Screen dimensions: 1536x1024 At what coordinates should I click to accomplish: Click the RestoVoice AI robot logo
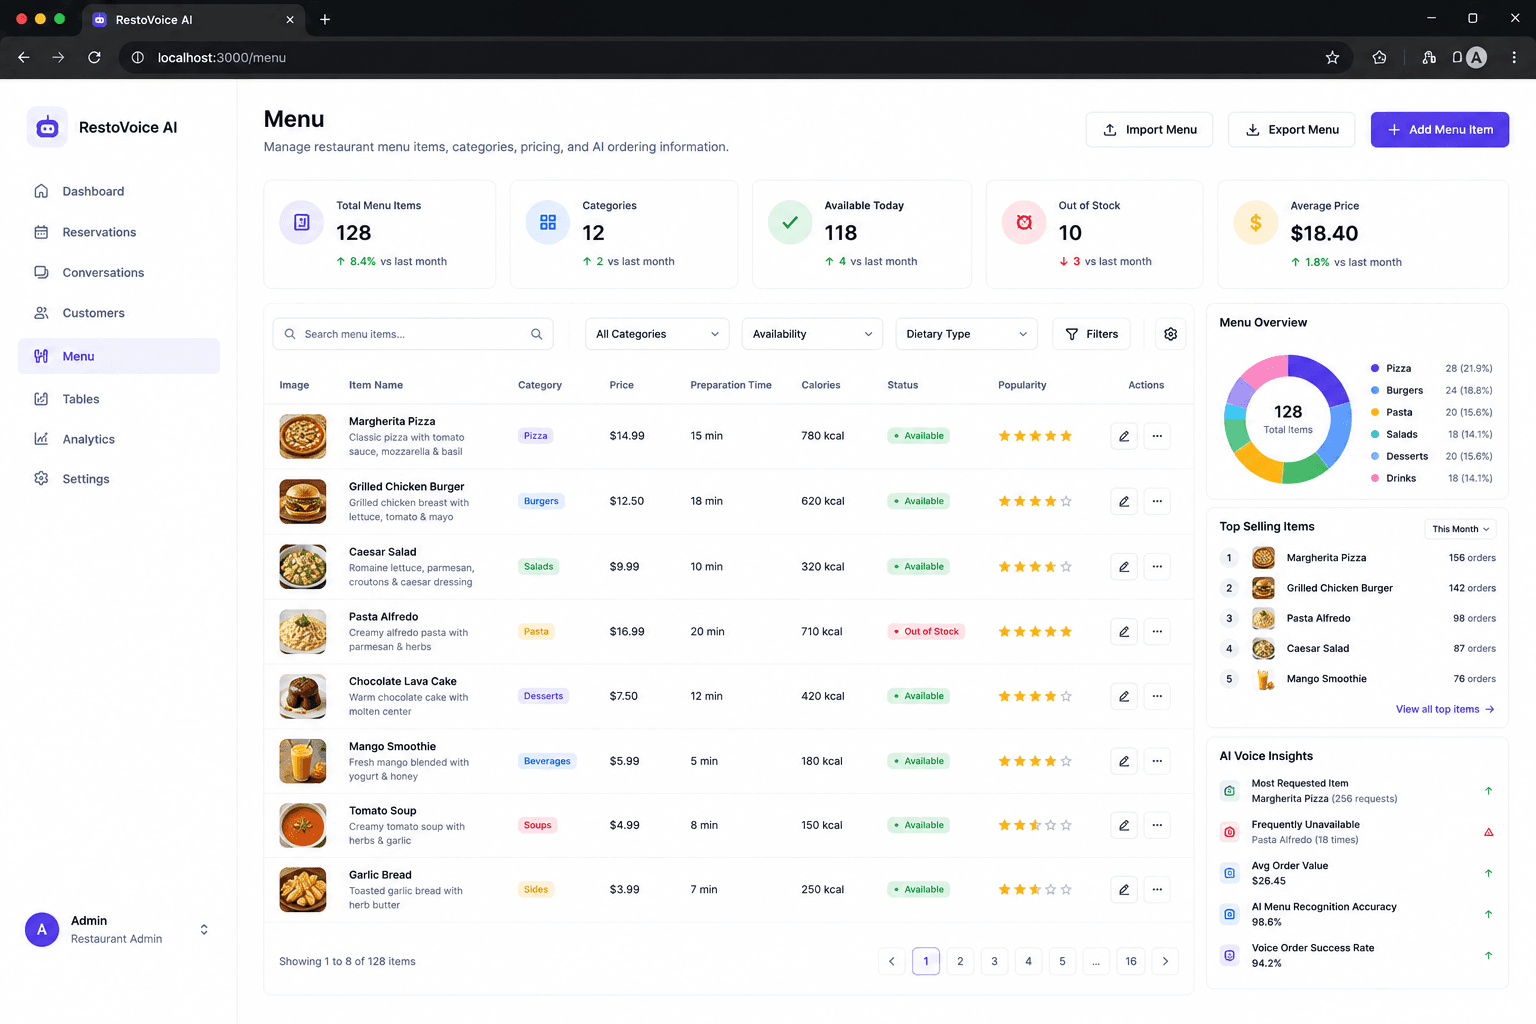click(x=47, y=127)
